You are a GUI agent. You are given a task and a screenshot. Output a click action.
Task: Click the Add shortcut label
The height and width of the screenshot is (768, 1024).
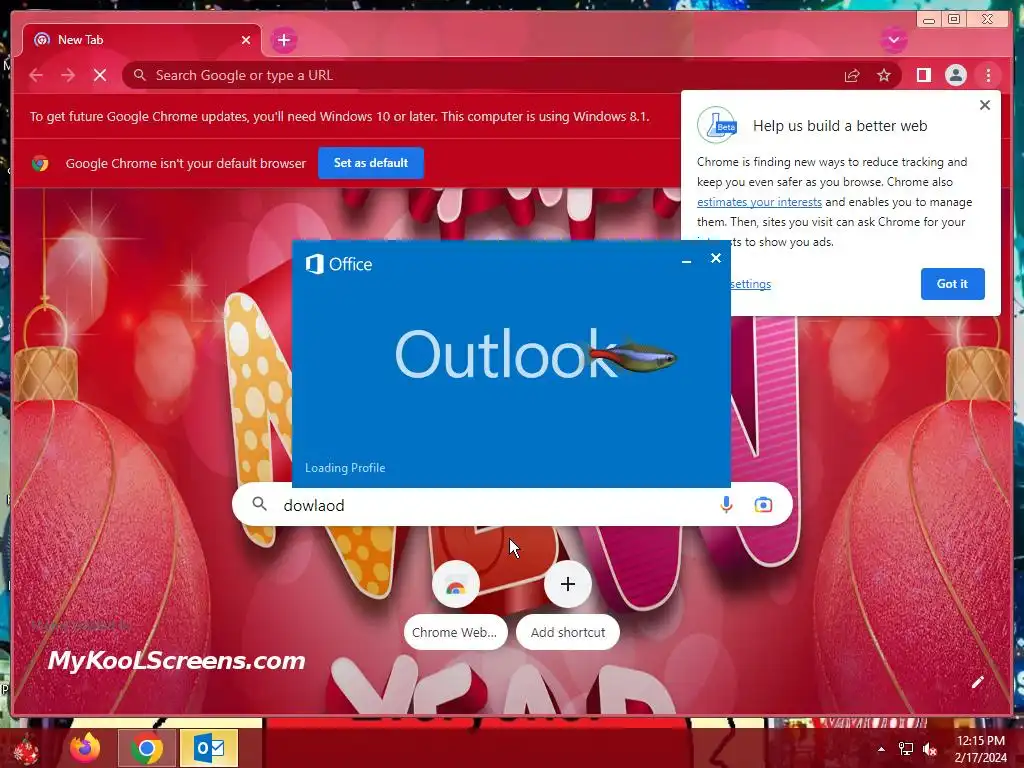click(568, 632)
